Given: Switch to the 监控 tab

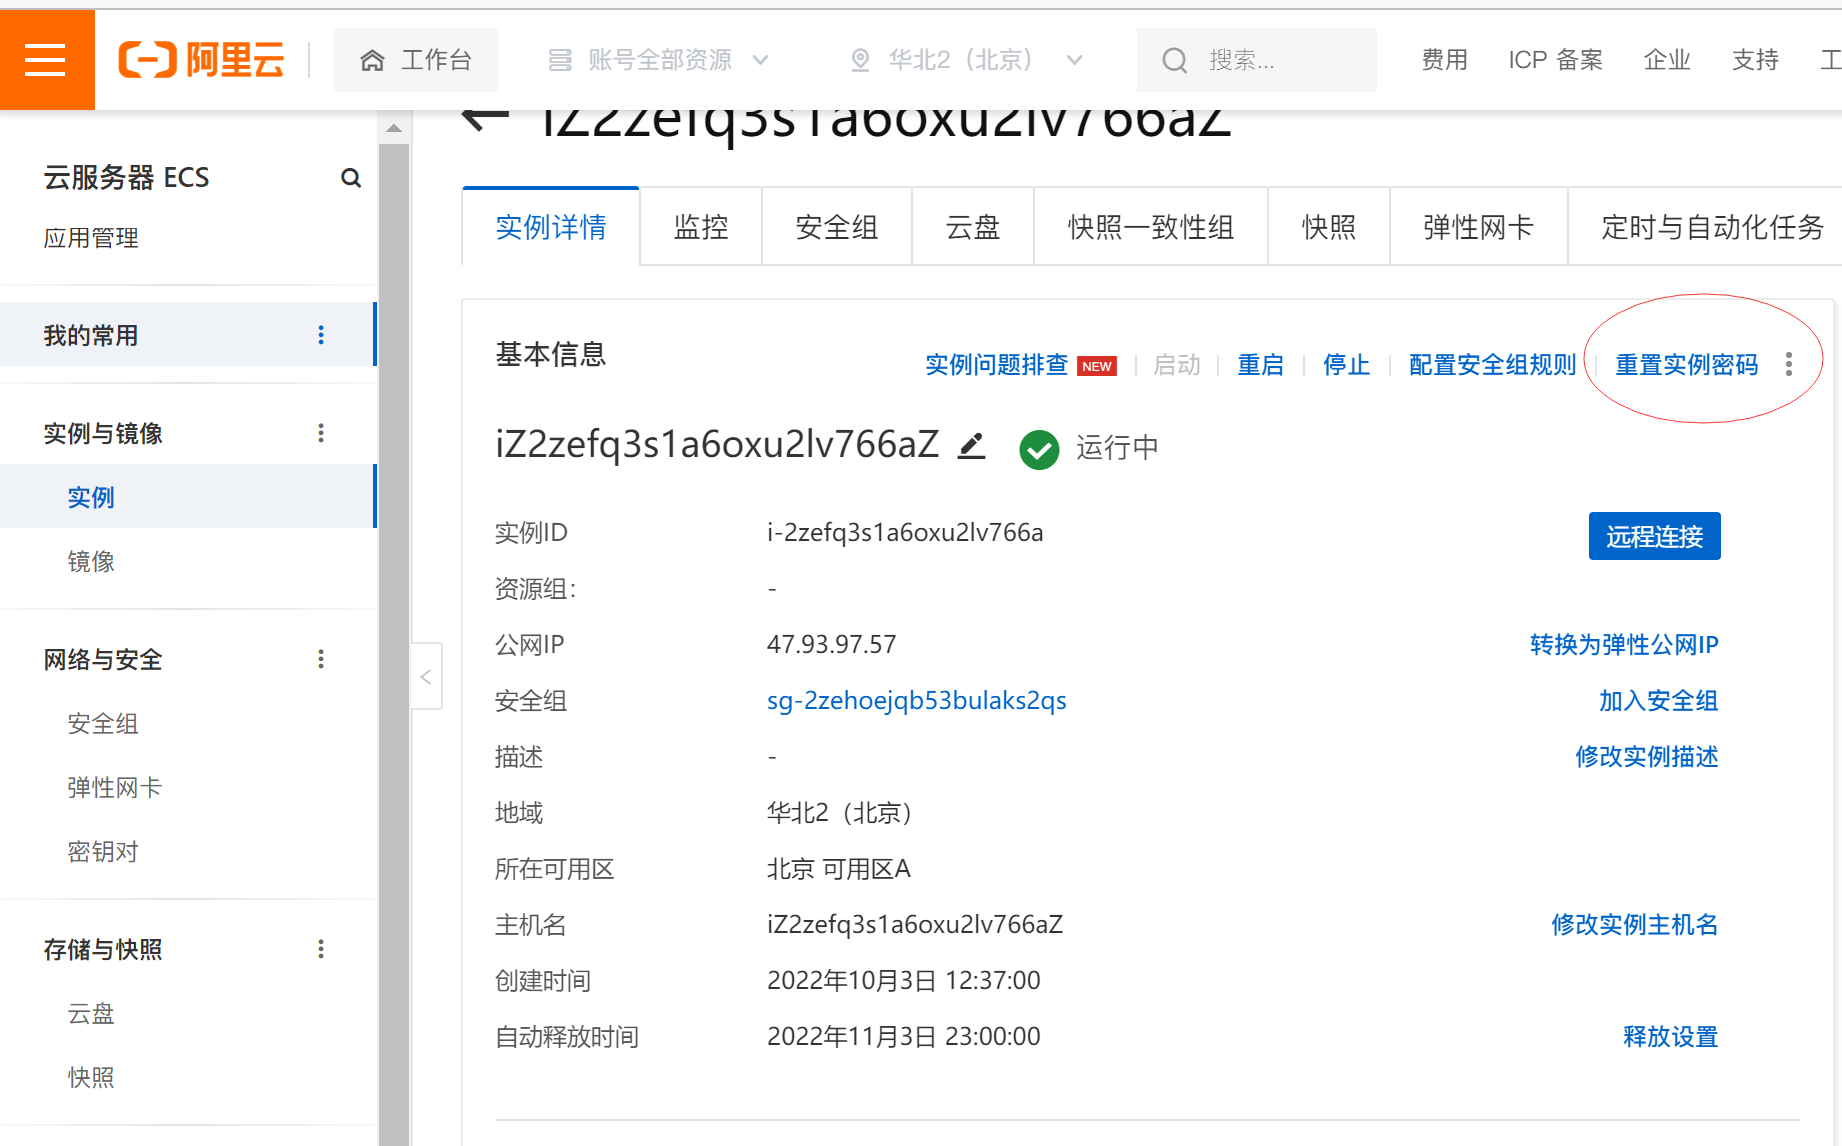Looking at the screenshot, I should tap(701, 227).
